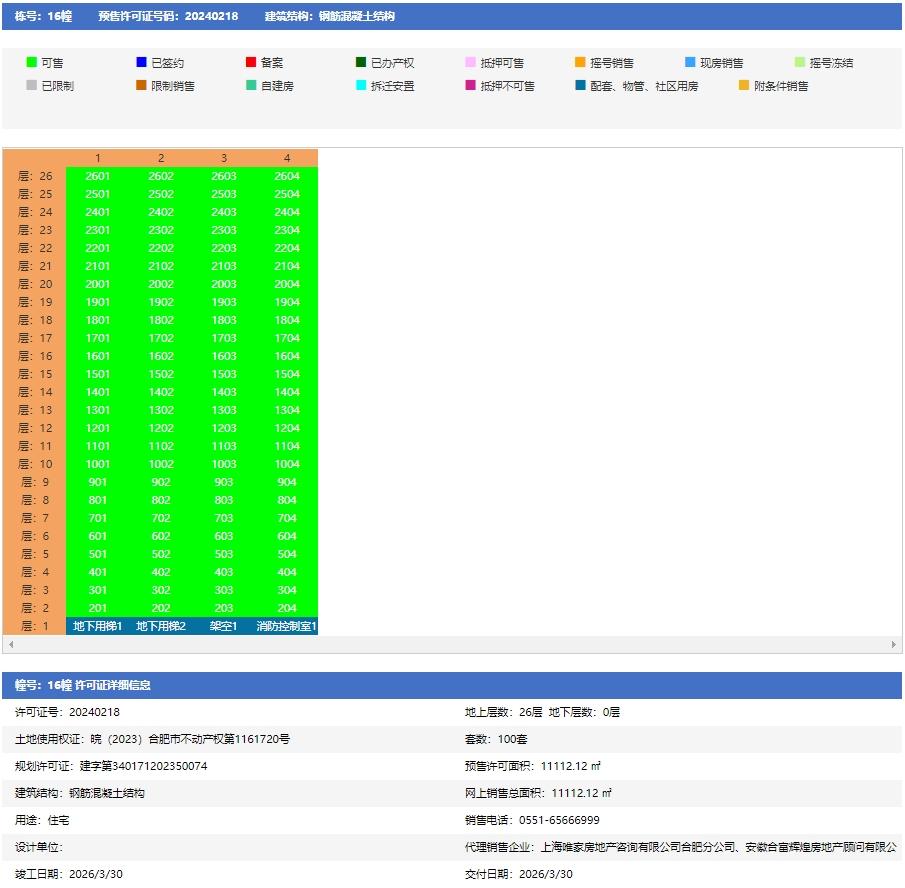
Task: Click the green 可售 legend swatch
Action: [x=32, y=62]
